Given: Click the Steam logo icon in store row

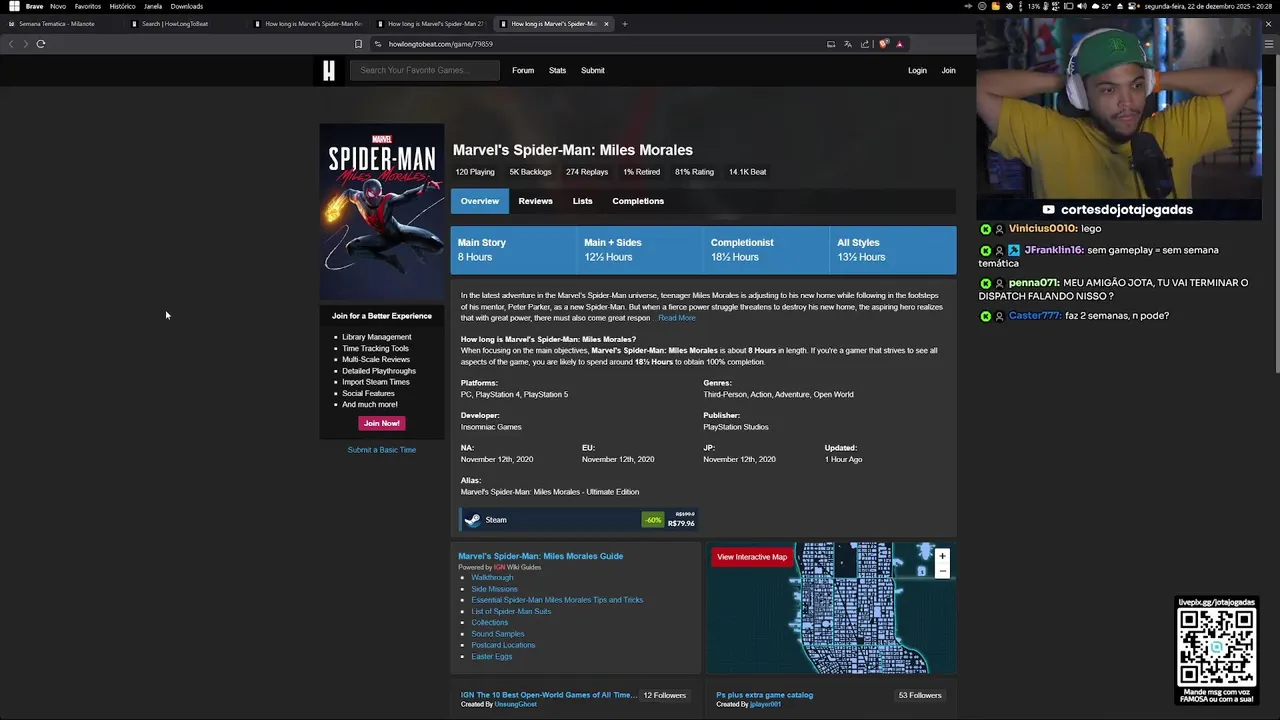Looking at the screenshot, I should pos(472,520).
